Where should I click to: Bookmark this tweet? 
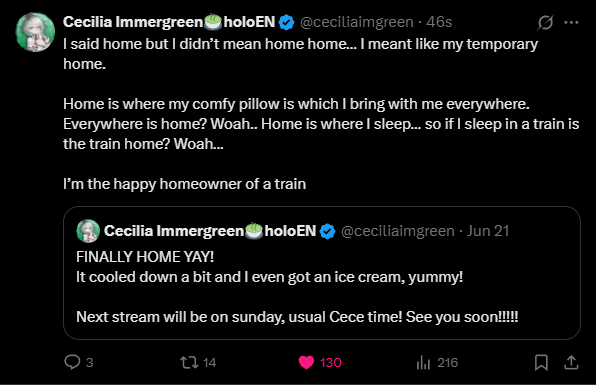[541, 362]
